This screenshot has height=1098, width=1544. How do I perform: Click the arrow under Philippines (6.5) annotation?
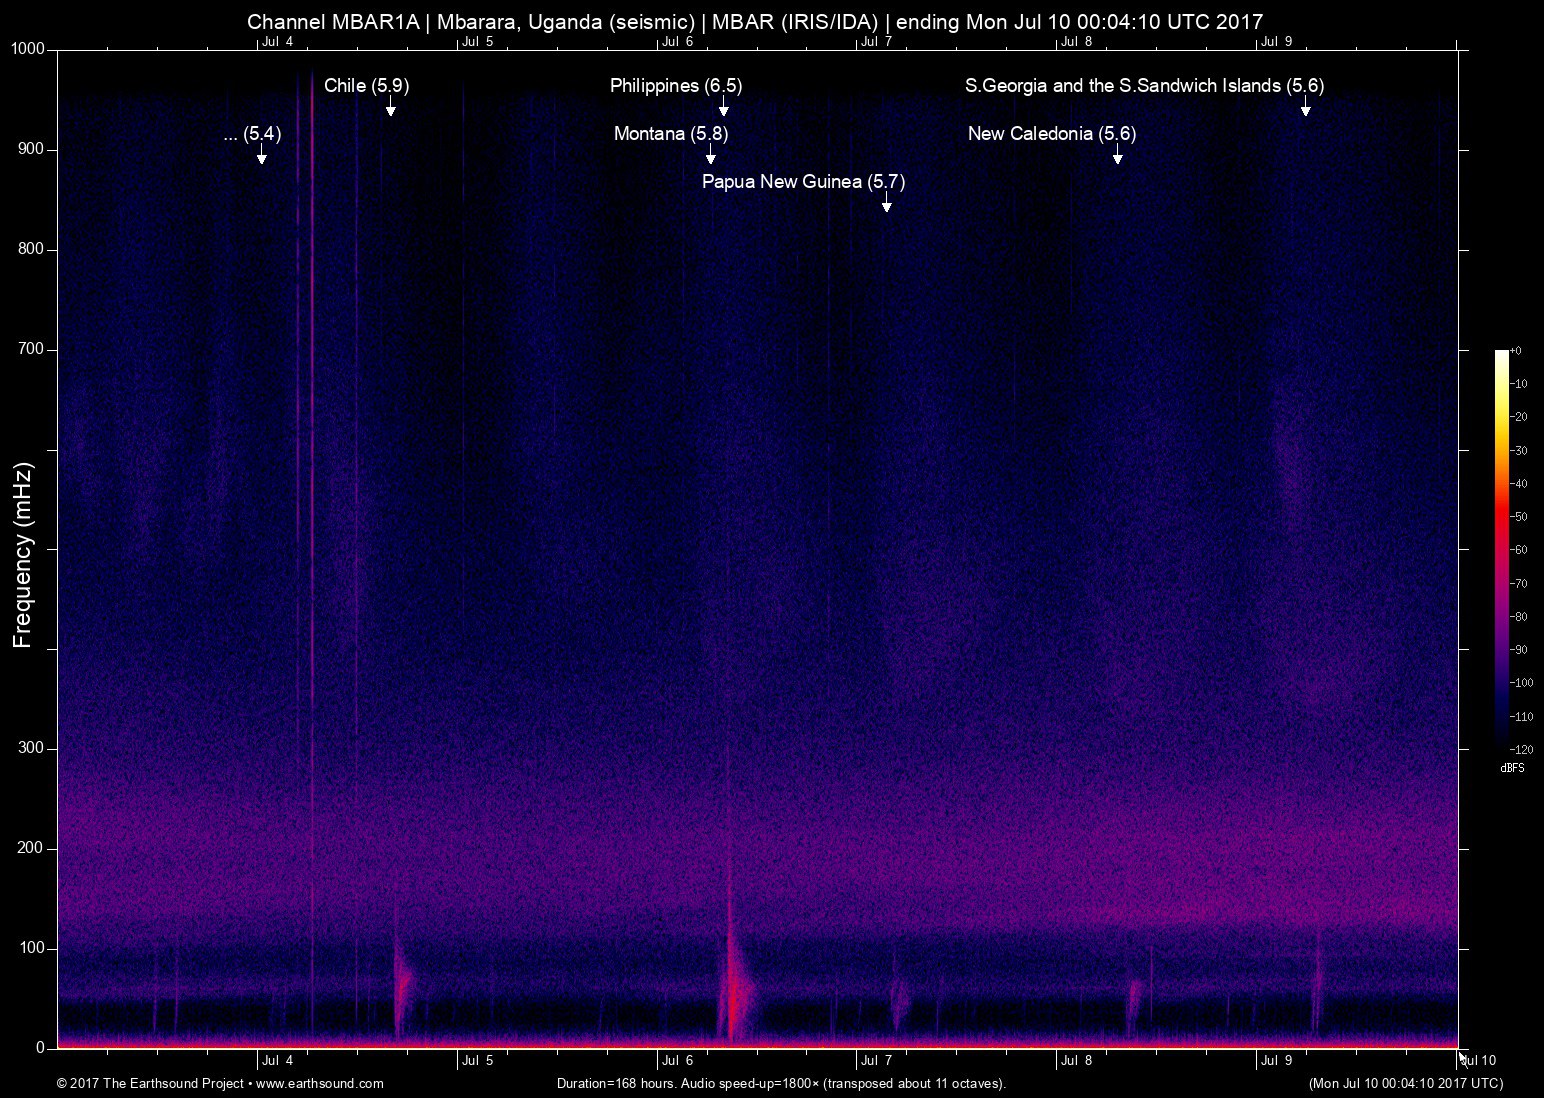pos(723,107)
